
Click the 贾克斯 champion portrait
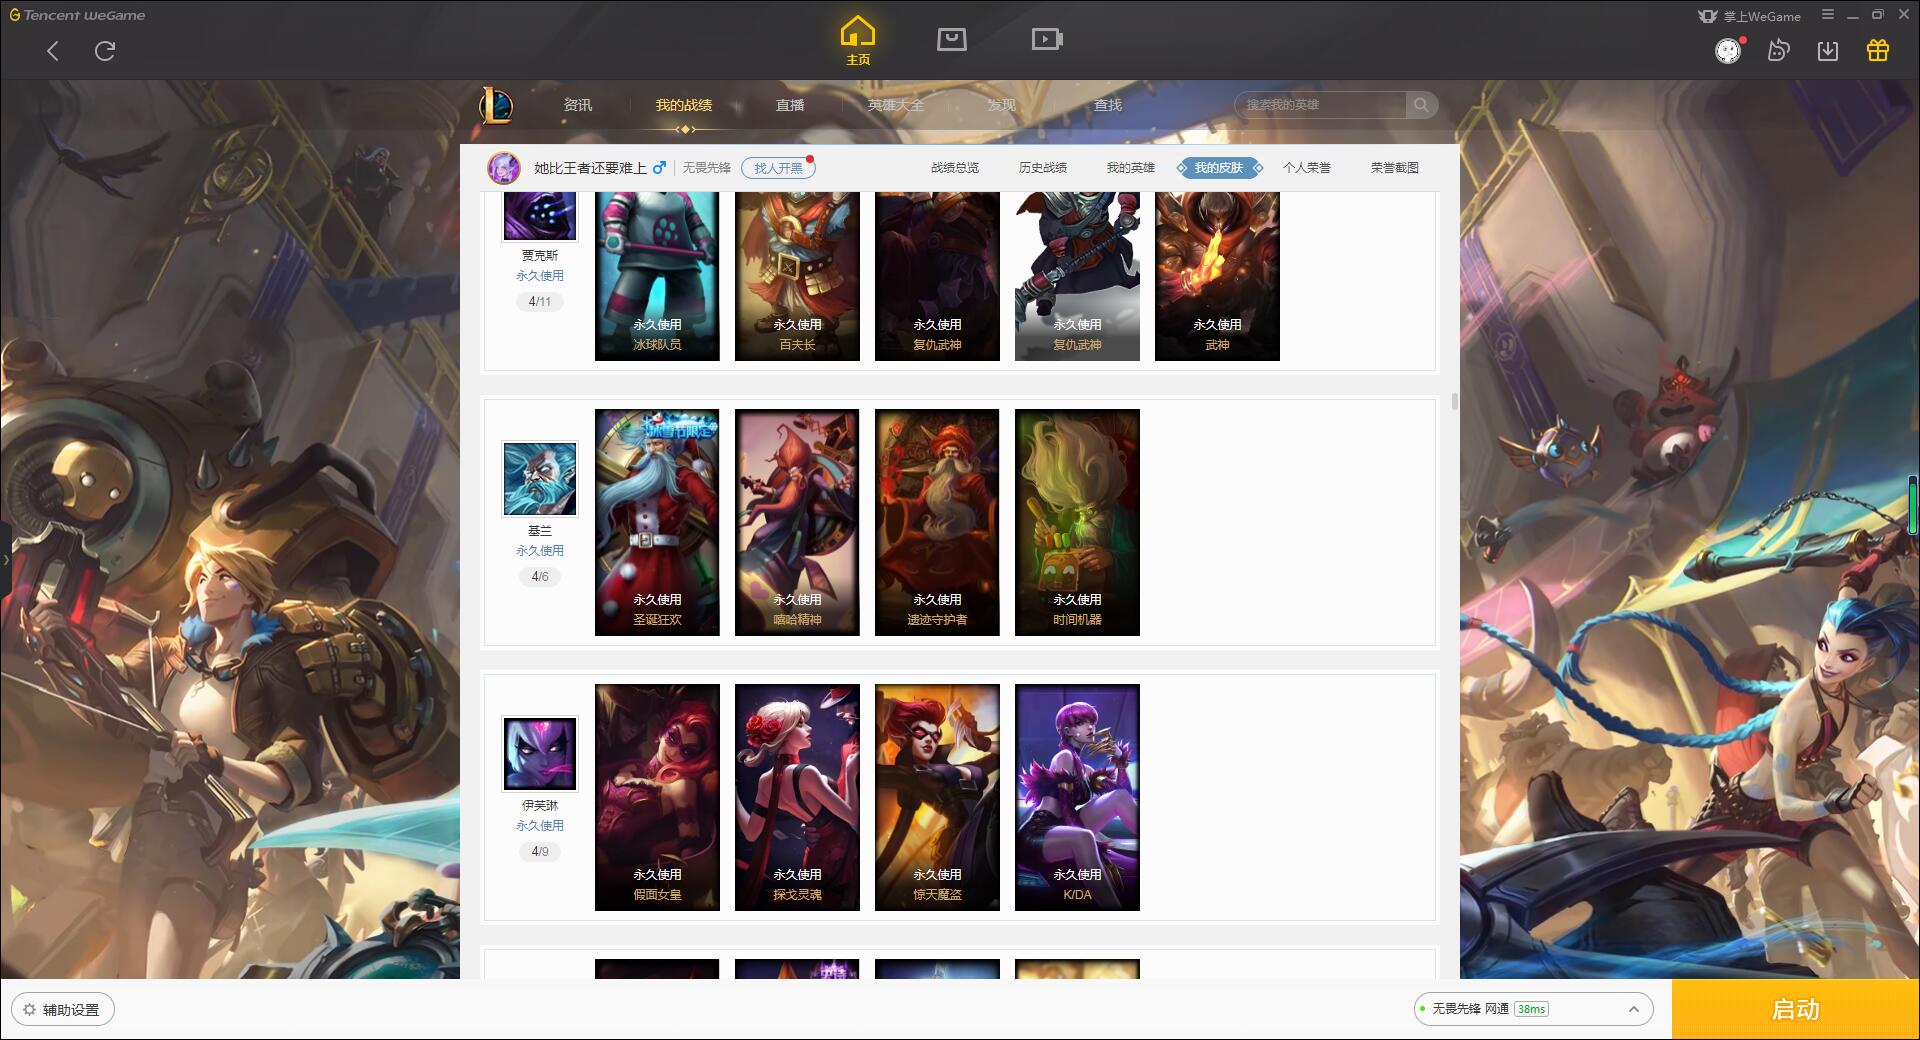pyautogui.click(x=540, y=216)
